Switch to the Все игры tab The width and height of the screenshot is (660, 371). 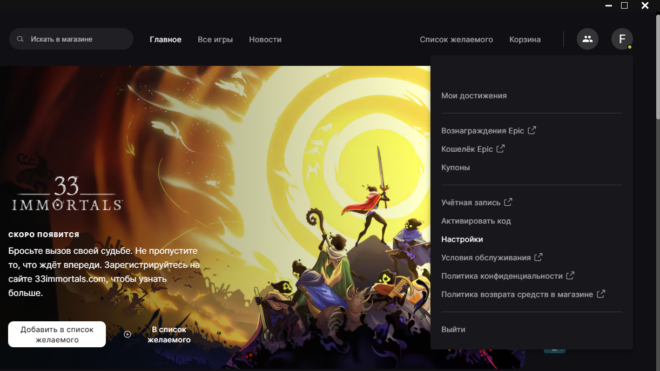click(x=215, y=40)
